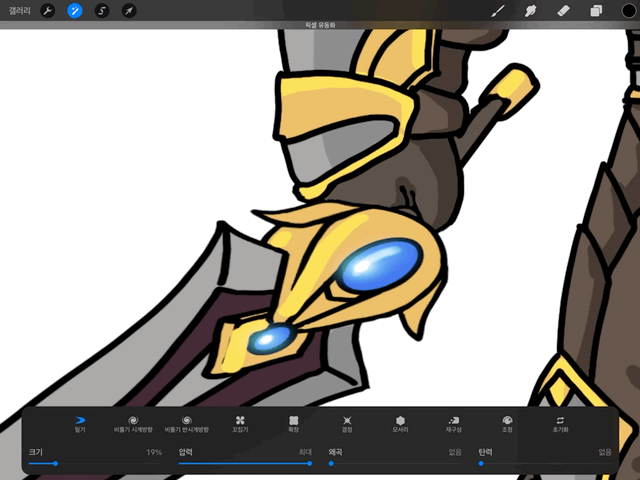Open the Adjustments magic wand menu

click(75, 11)
